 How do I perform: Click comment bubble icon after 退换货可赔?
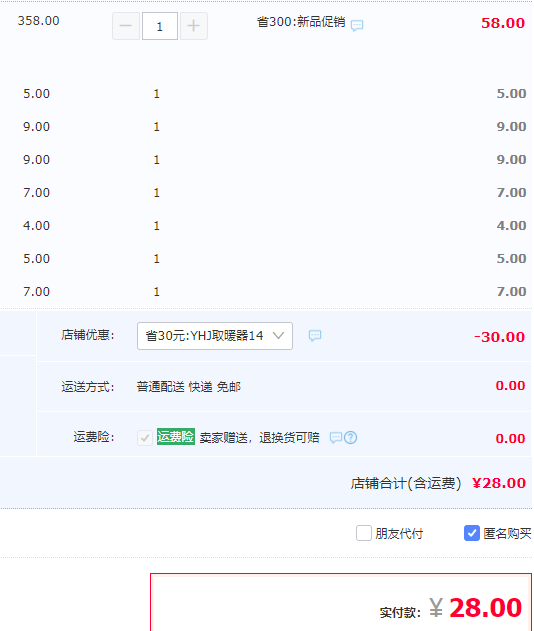point(336,437)
